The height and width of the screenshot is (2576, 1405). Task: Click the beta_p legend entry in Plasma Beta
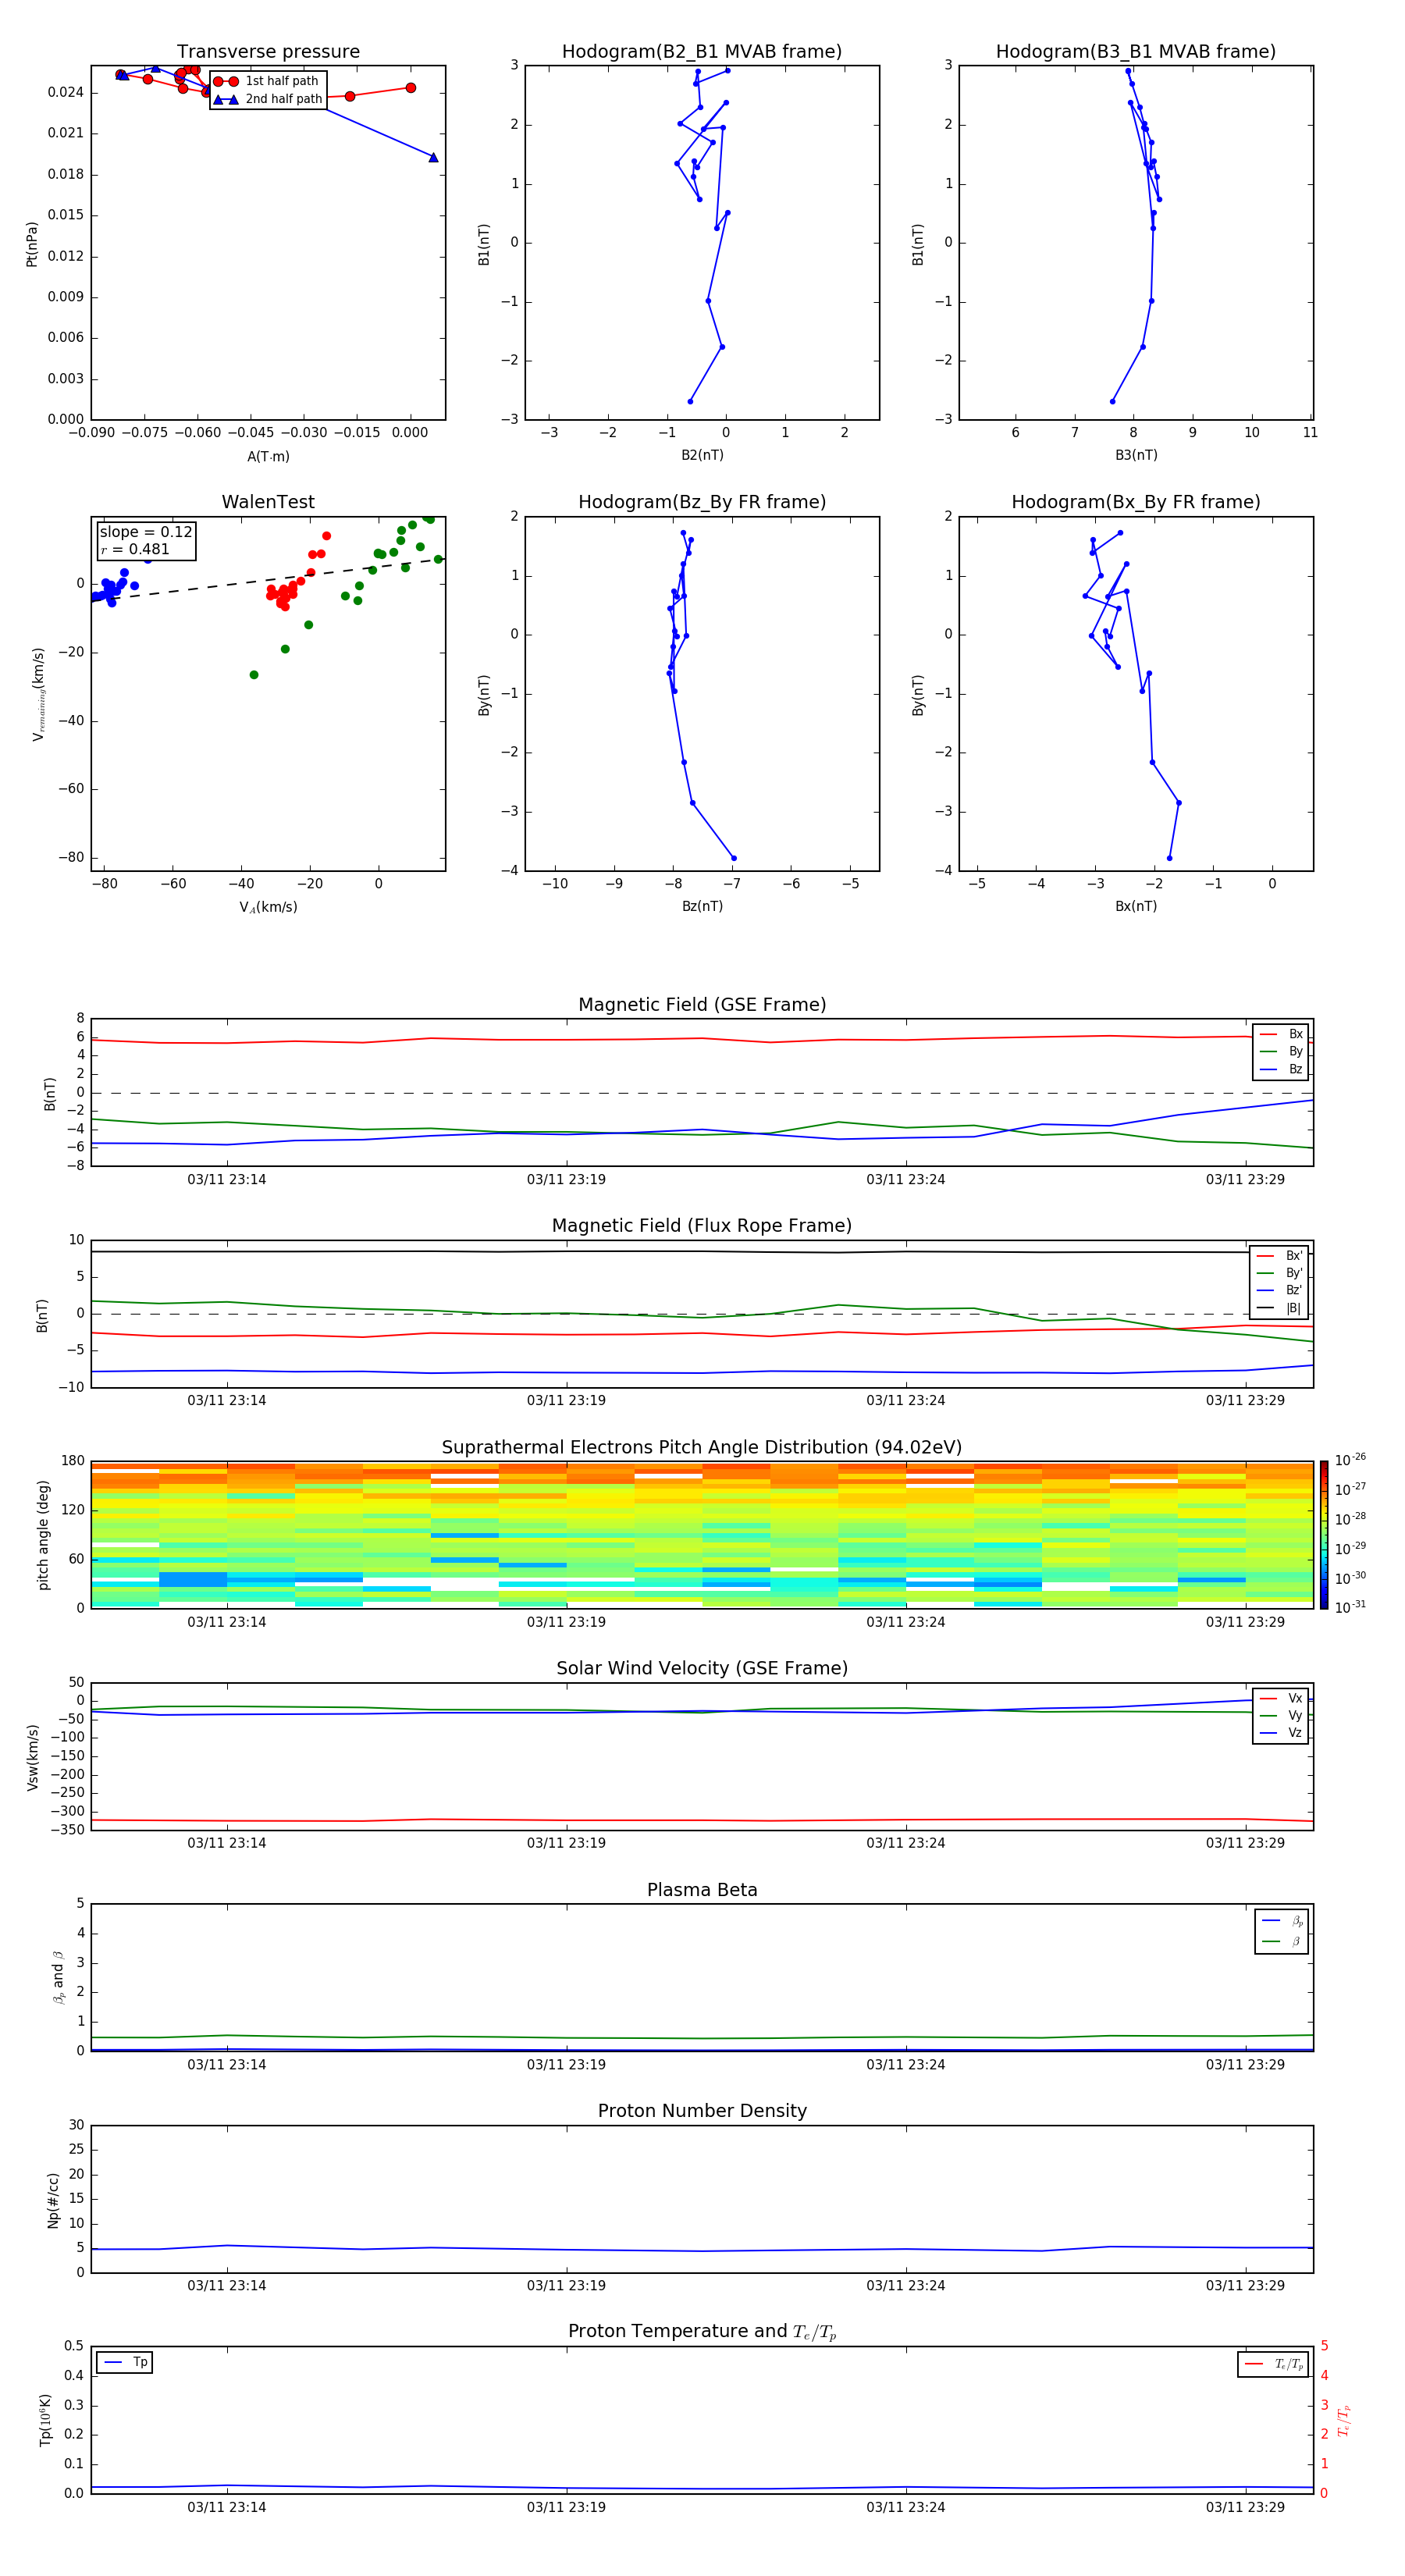1282,1921
